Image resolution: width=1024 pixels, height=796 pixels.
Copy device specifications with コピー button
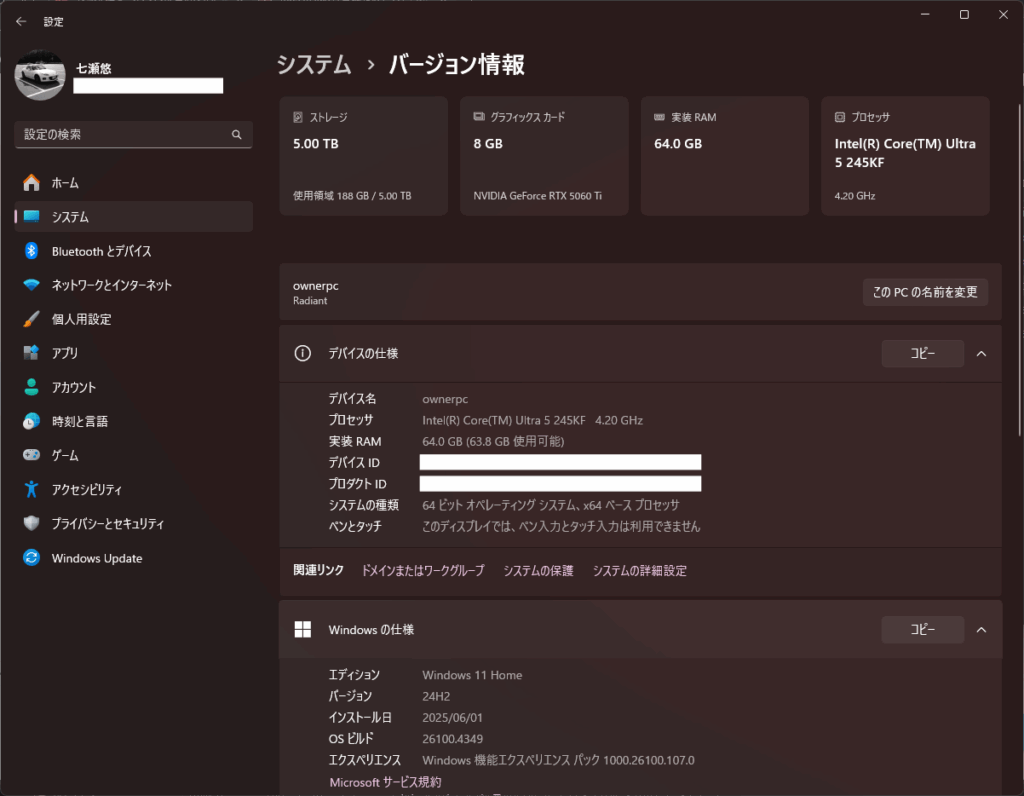coord(923,353)
